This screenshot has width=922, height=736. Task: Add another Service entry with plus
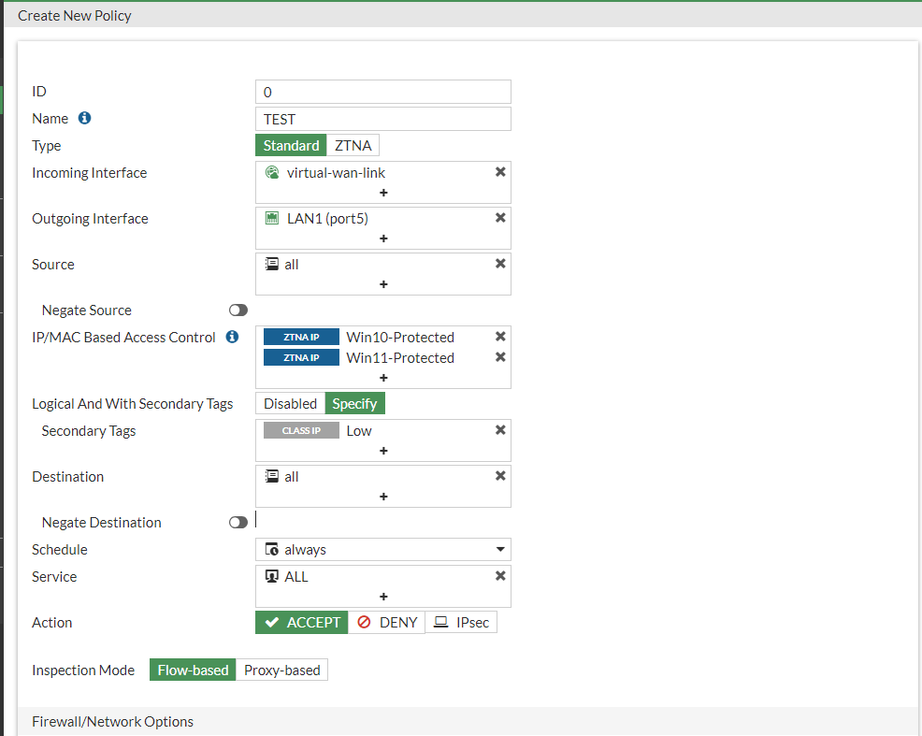pos(383,596)
